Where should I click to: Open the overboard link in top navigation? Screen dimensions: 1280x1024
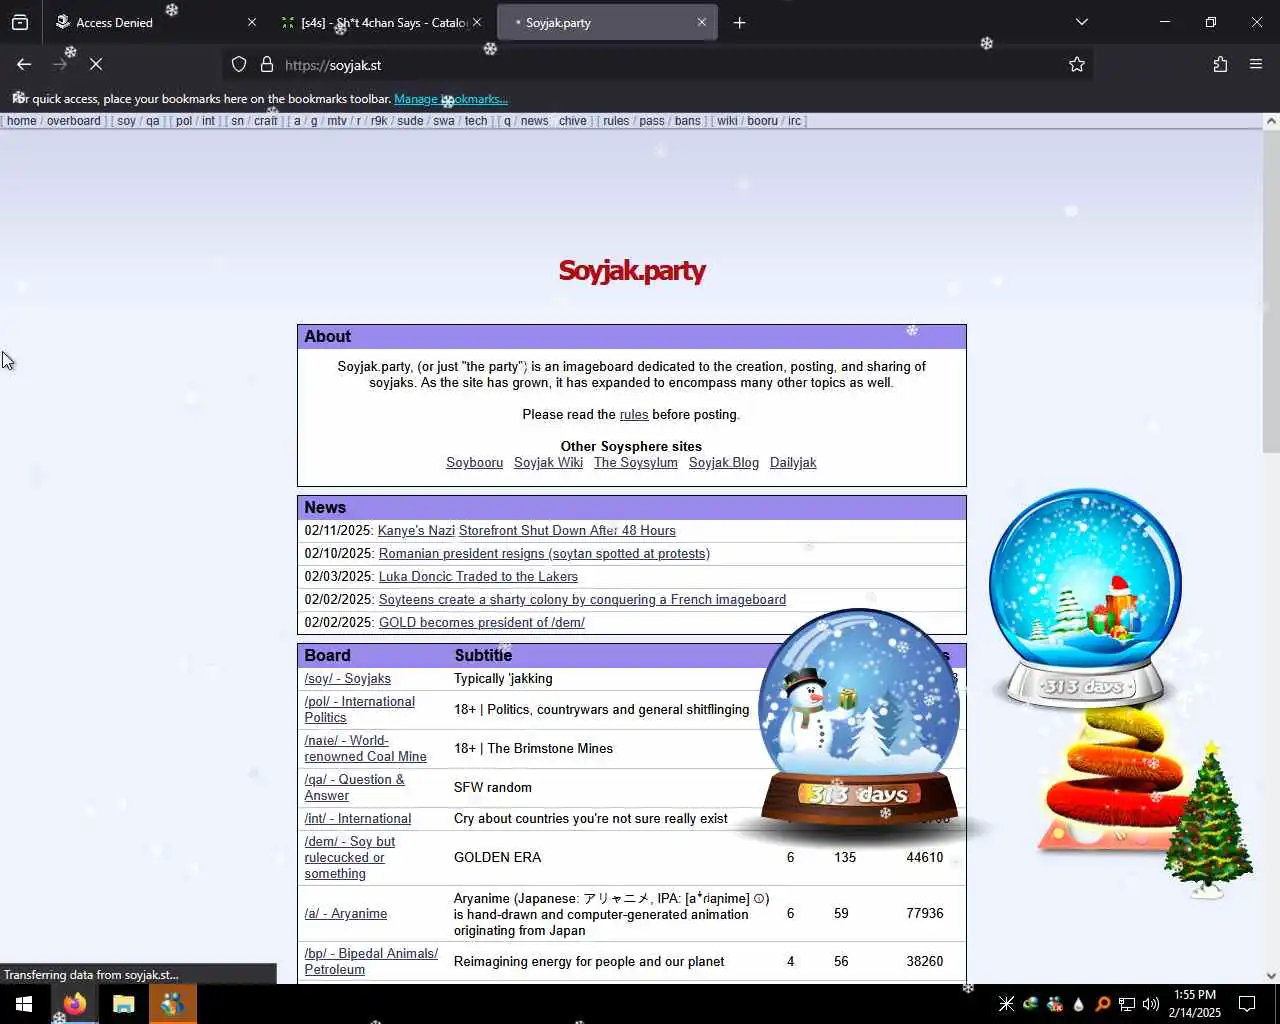coord(73,121)
